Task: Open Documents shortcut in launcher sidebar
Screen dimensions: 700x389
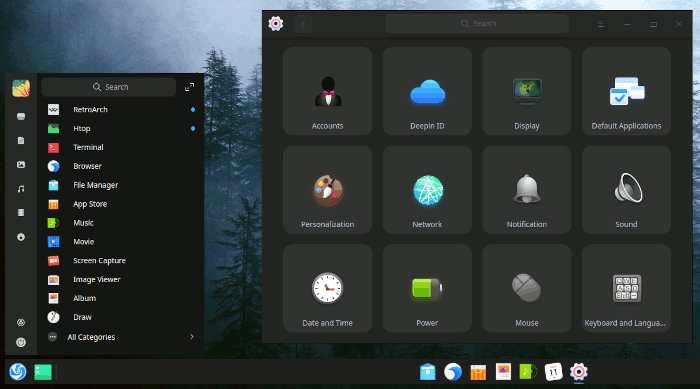Action: coord(21,141)
